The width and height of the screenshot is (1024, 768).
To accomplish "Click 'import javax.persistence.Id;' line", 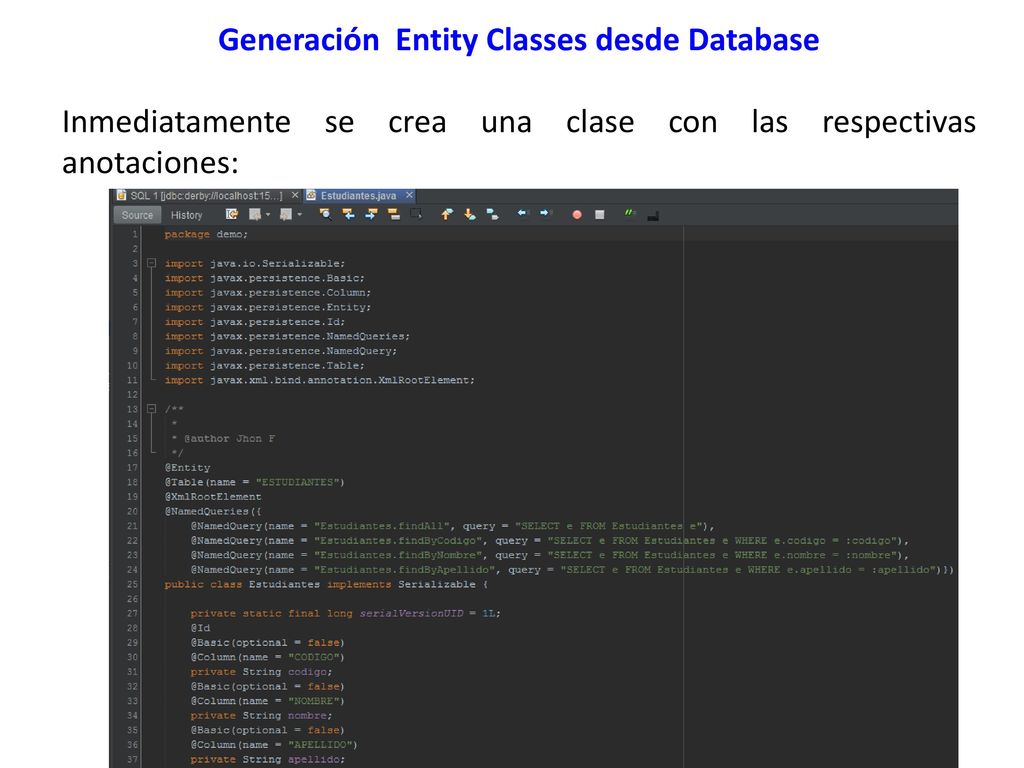I will pyautogui.click(x=255, y=321).
